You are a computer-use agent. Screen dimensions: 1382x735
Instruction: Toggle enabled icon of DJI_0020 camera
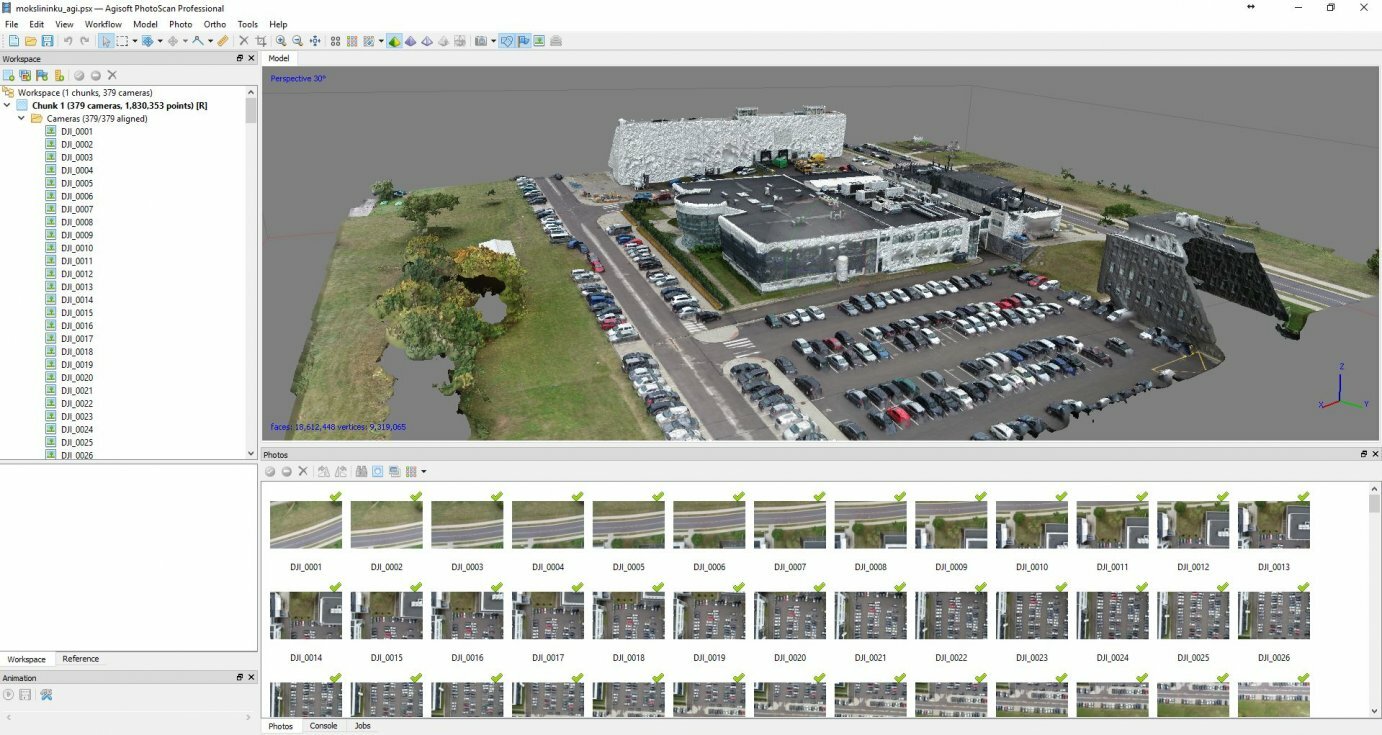click(x=50, y=378)
